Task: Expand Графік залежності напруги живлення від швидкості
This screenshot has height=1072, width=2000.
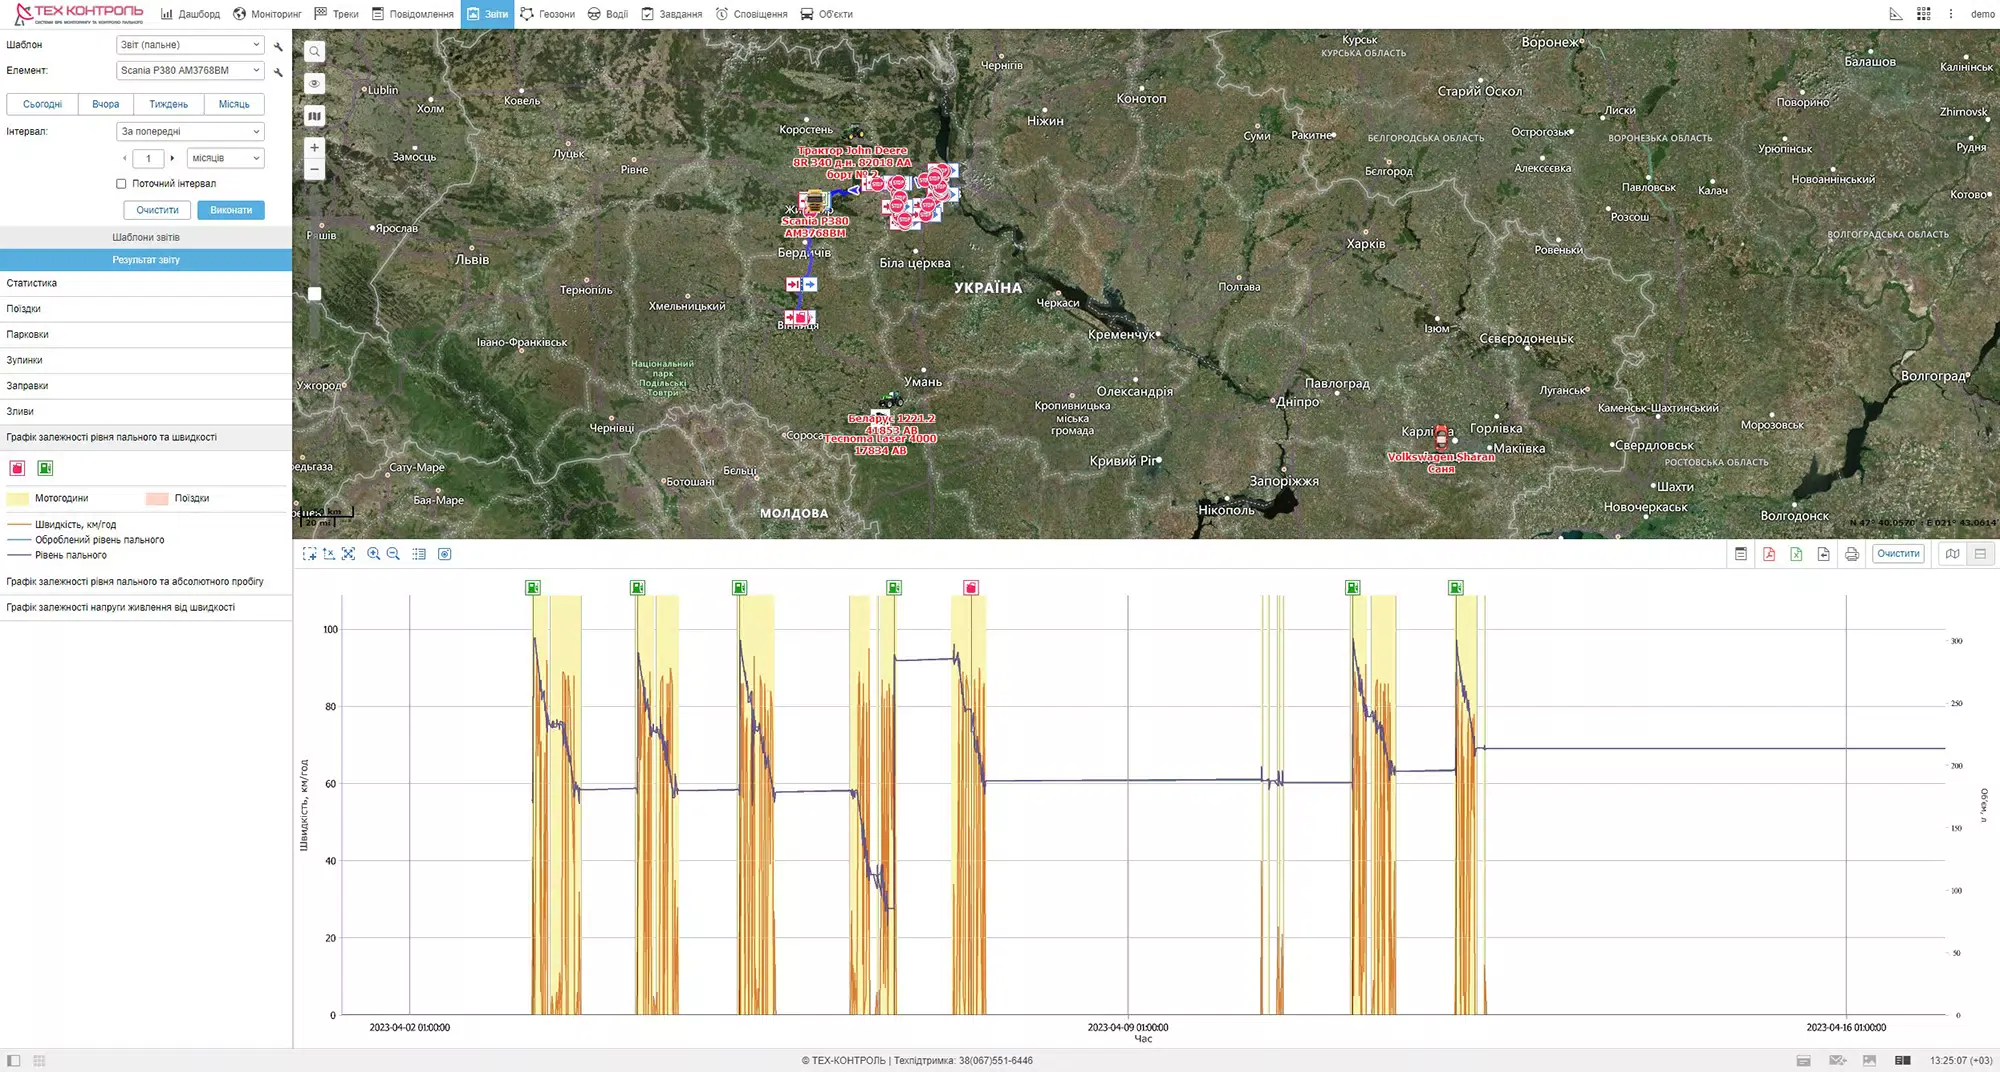Action: pos(146,607)
